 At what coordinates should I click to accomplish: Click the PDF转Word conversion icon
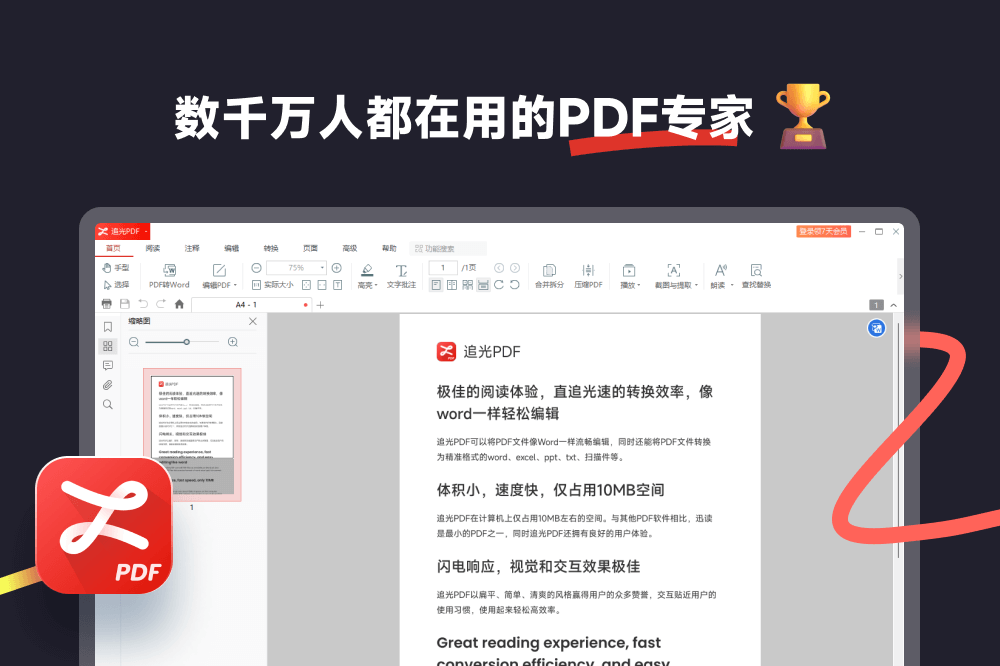point(169,270)
